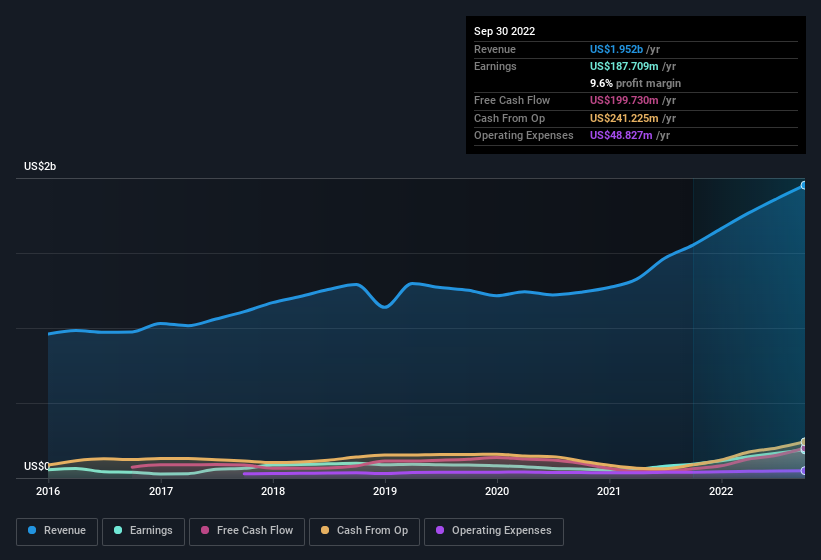Click the Cash From Op end-point marker

[804, 442]
